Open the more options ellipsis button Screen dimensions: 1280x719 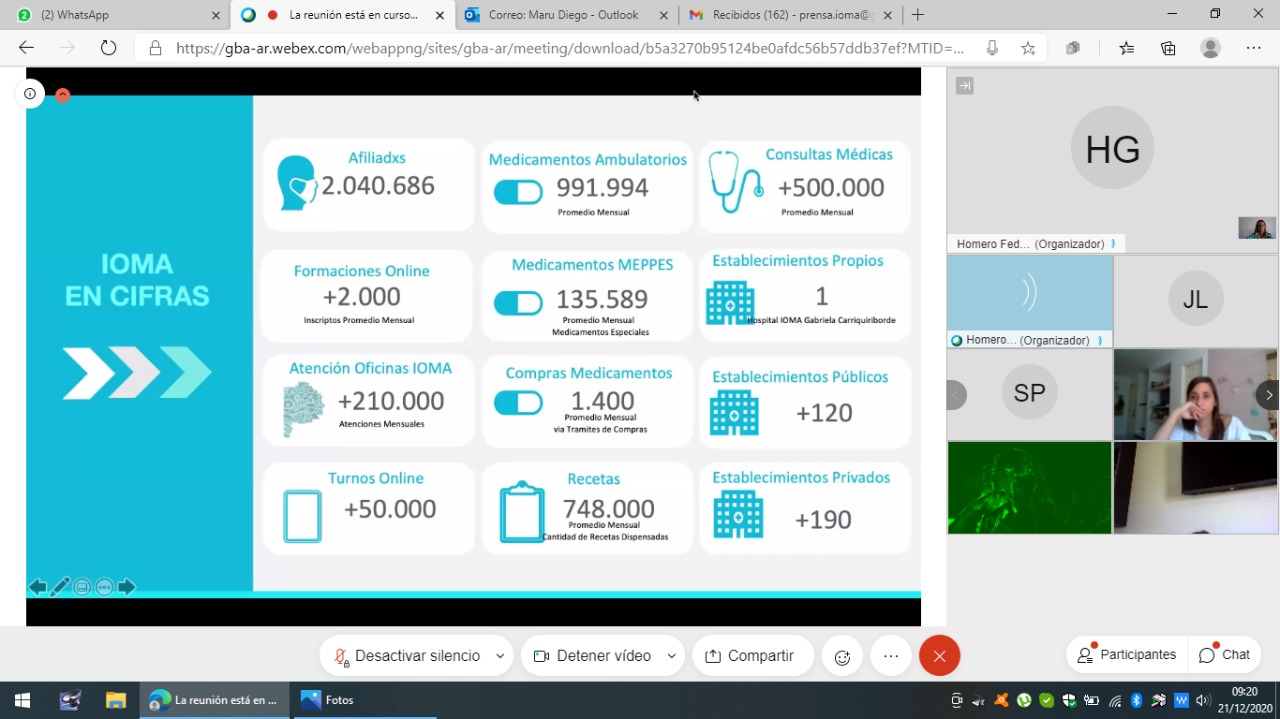[x=891, y=656]
